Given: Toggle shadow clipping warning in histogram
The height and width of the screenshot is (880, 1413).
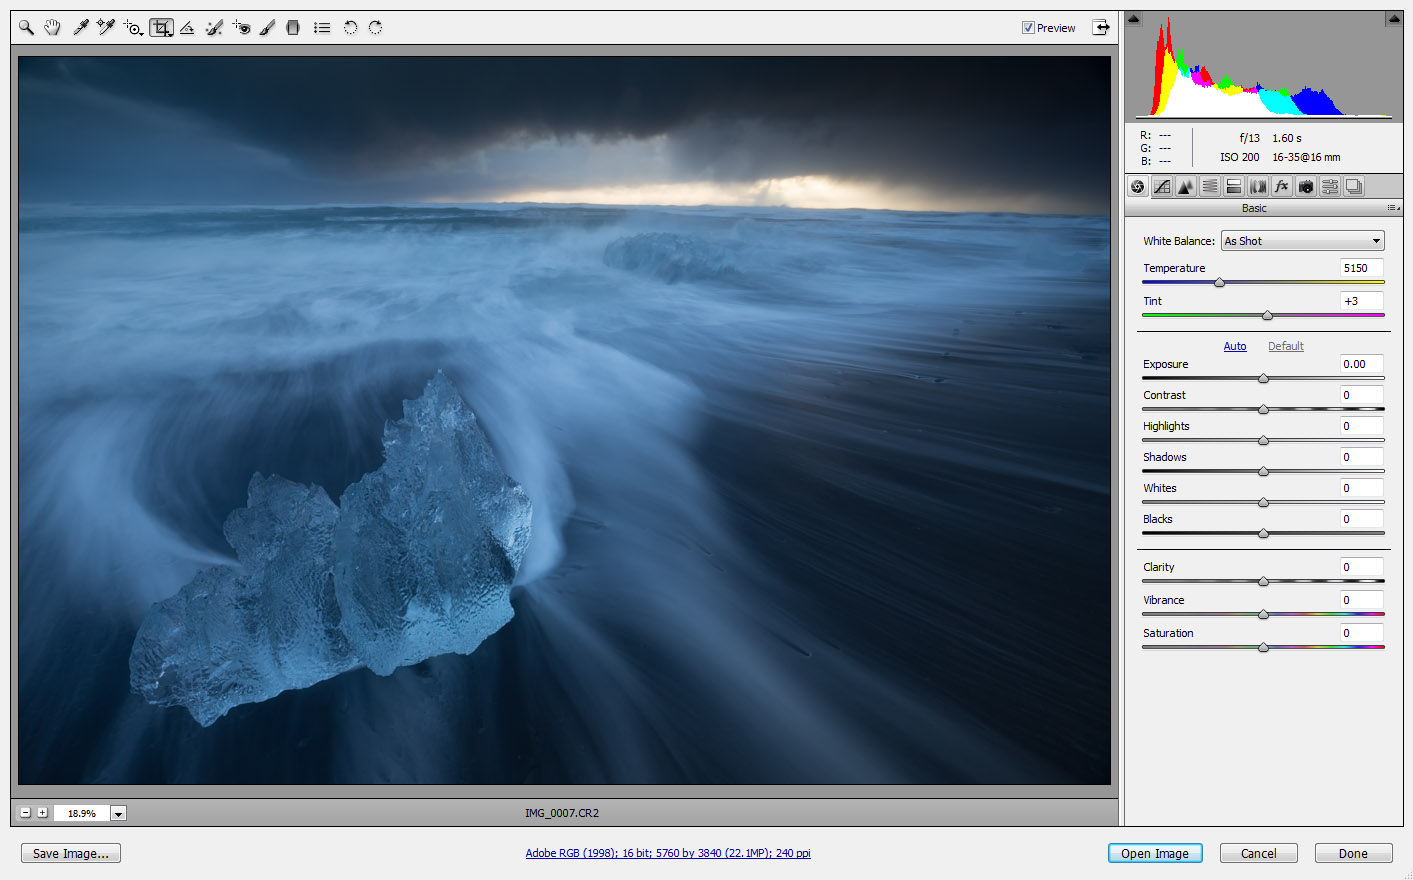Looking at the screenshot, I should [x=1134, y=19].
